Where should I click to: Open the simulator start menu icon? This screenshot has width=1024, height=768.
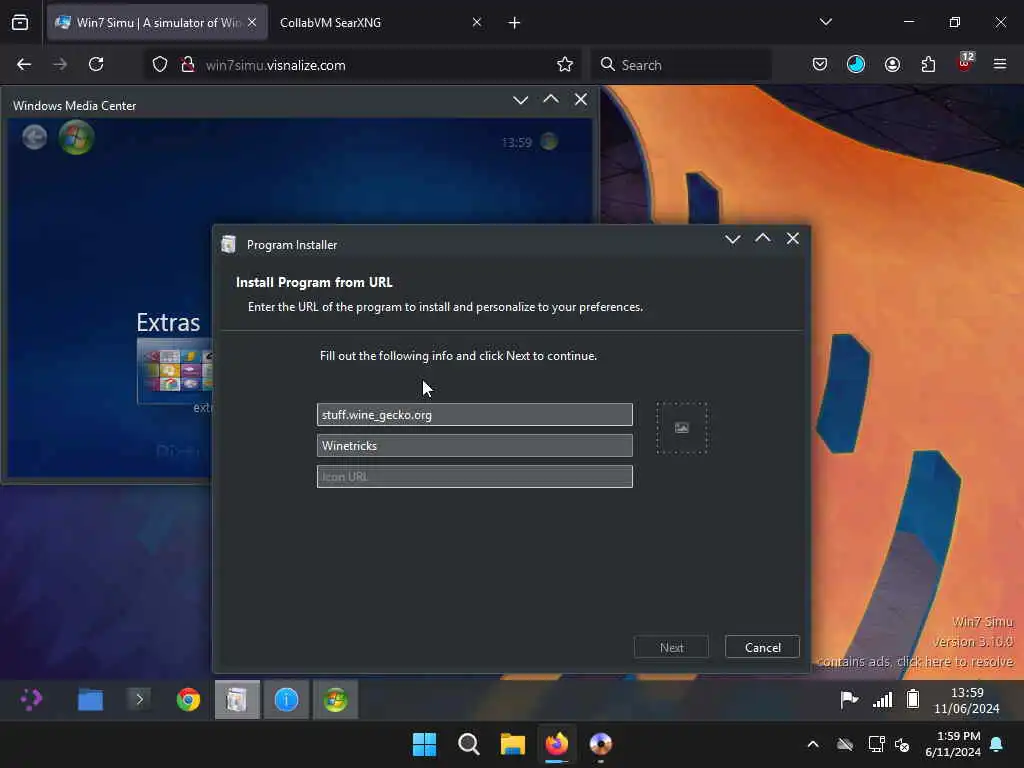point(31,700)
